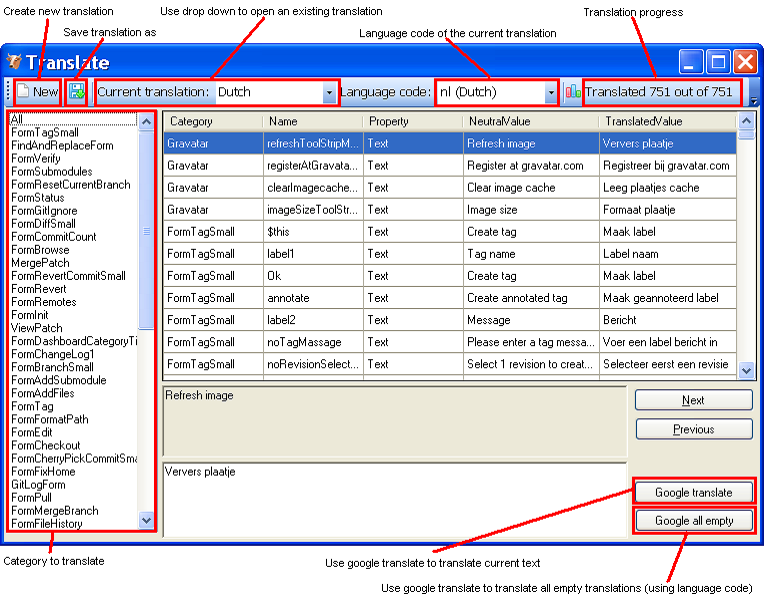Click the Save translation as floppy icon
This screenshot has width=768, height=602.
click(76, 92)
